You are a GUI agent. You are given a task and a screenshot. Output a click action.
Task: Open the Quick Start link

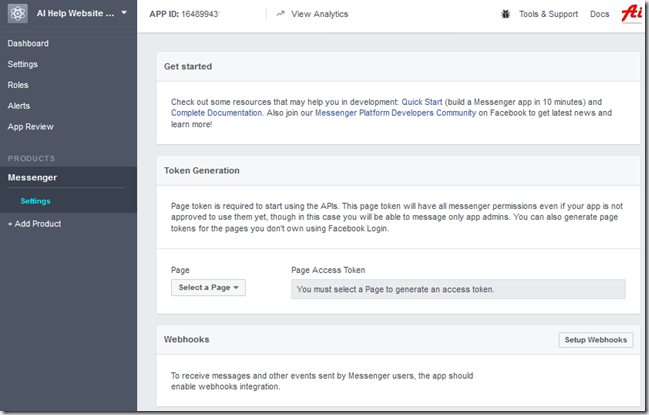(422, 102)
